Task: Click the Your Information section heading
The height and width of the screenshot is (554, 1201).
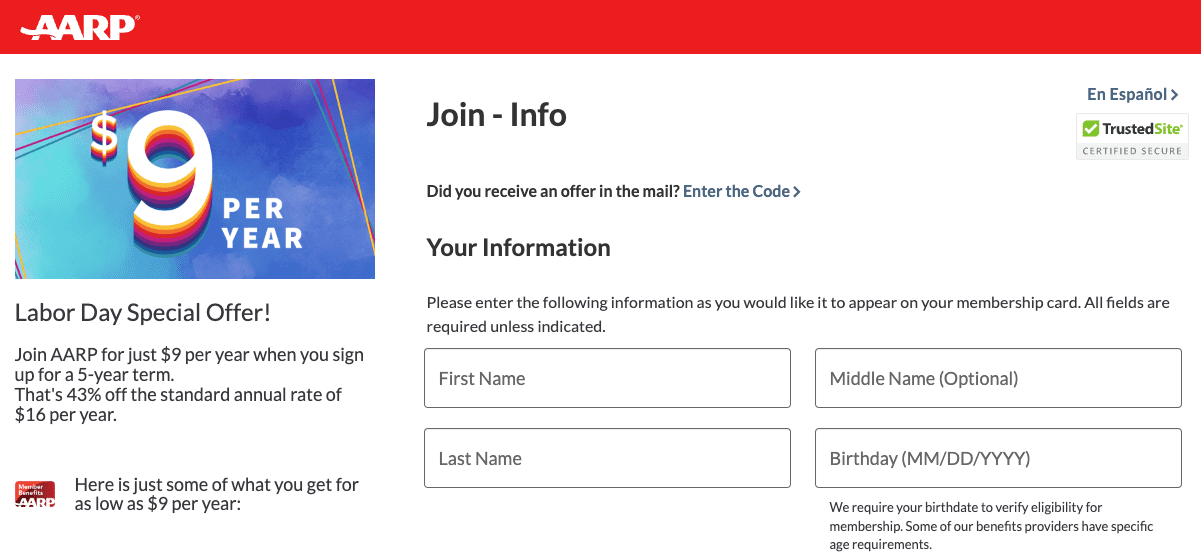Action: (x=518, y=247)
